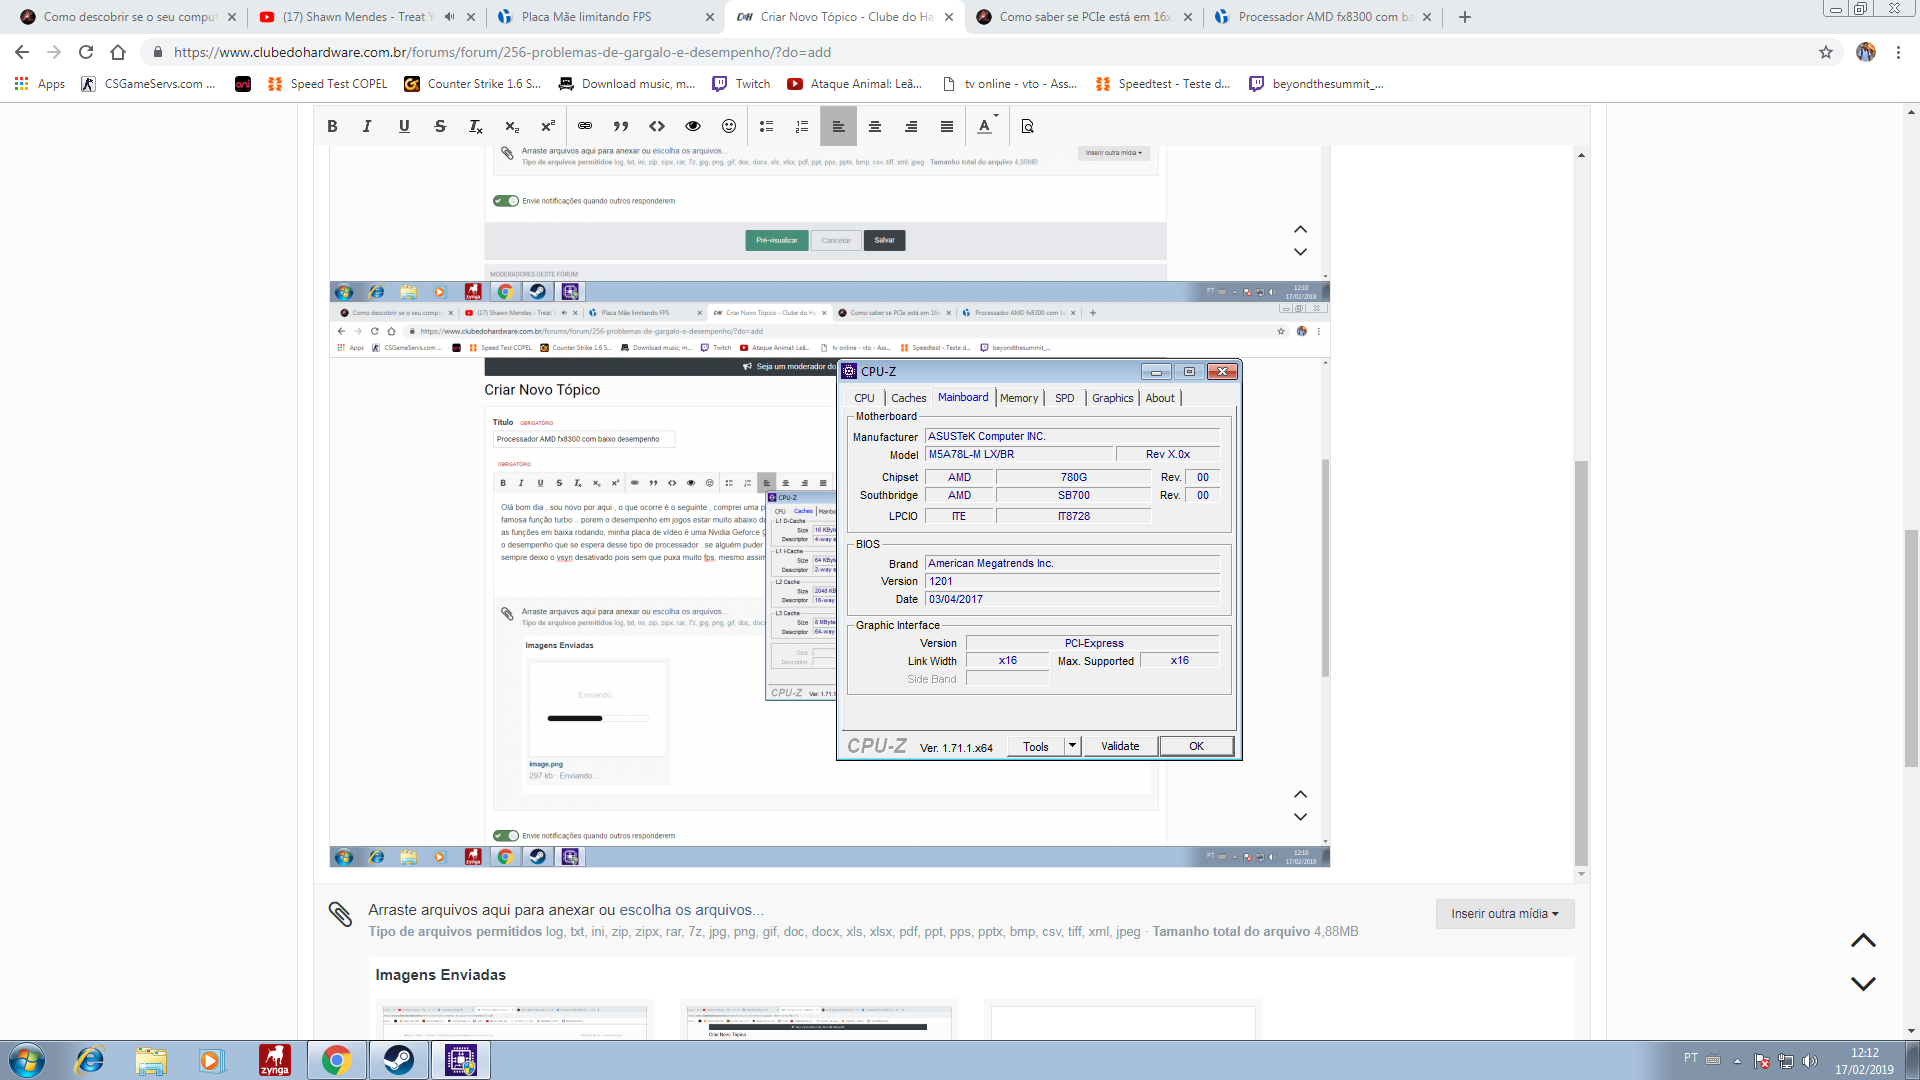
Task: Click the 'escolha os arquivos...' link
Action: [691, 910]
